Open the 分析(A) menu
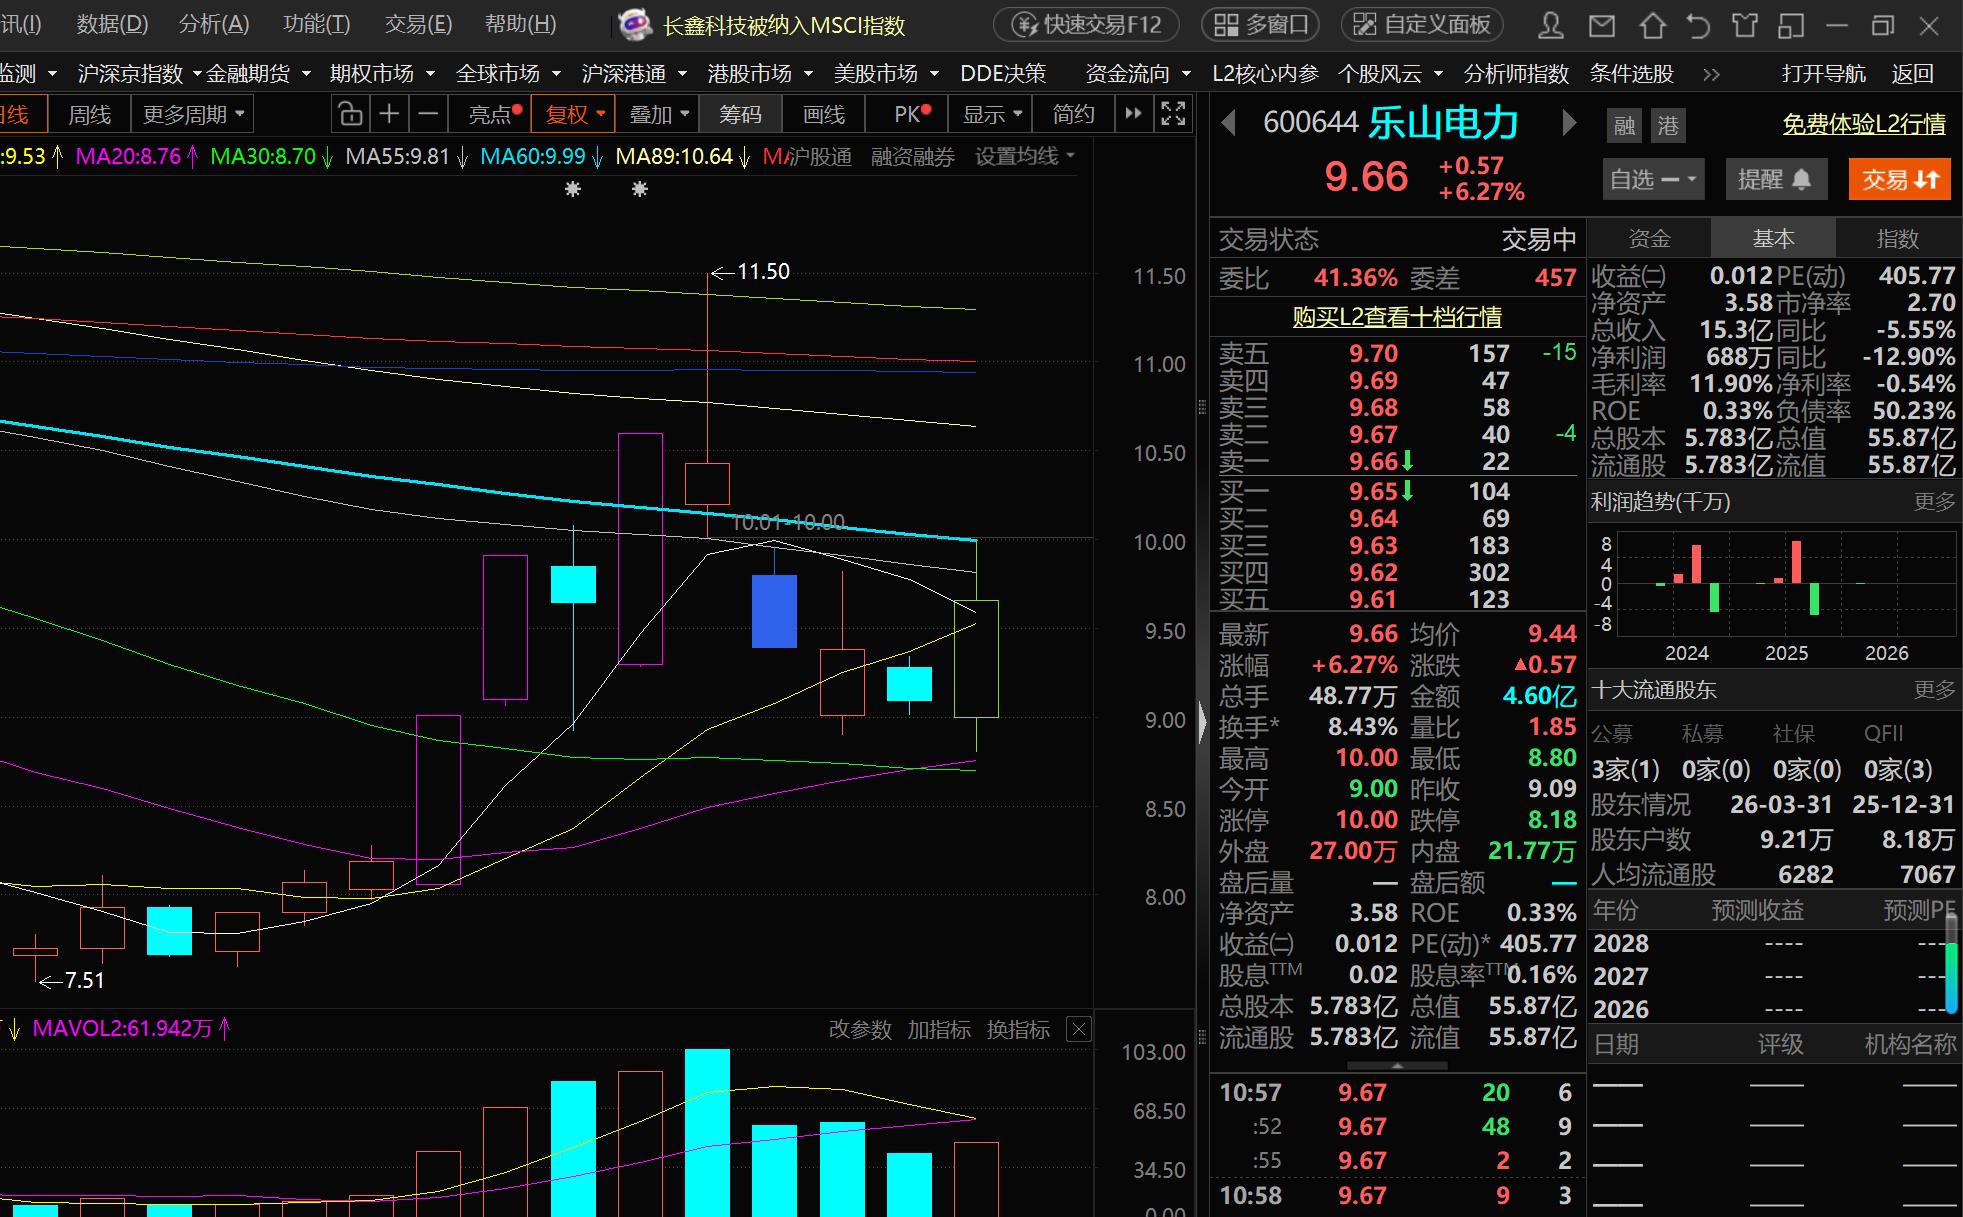The width and height of the screenshot is (1963, 1217). click(214, 24)
